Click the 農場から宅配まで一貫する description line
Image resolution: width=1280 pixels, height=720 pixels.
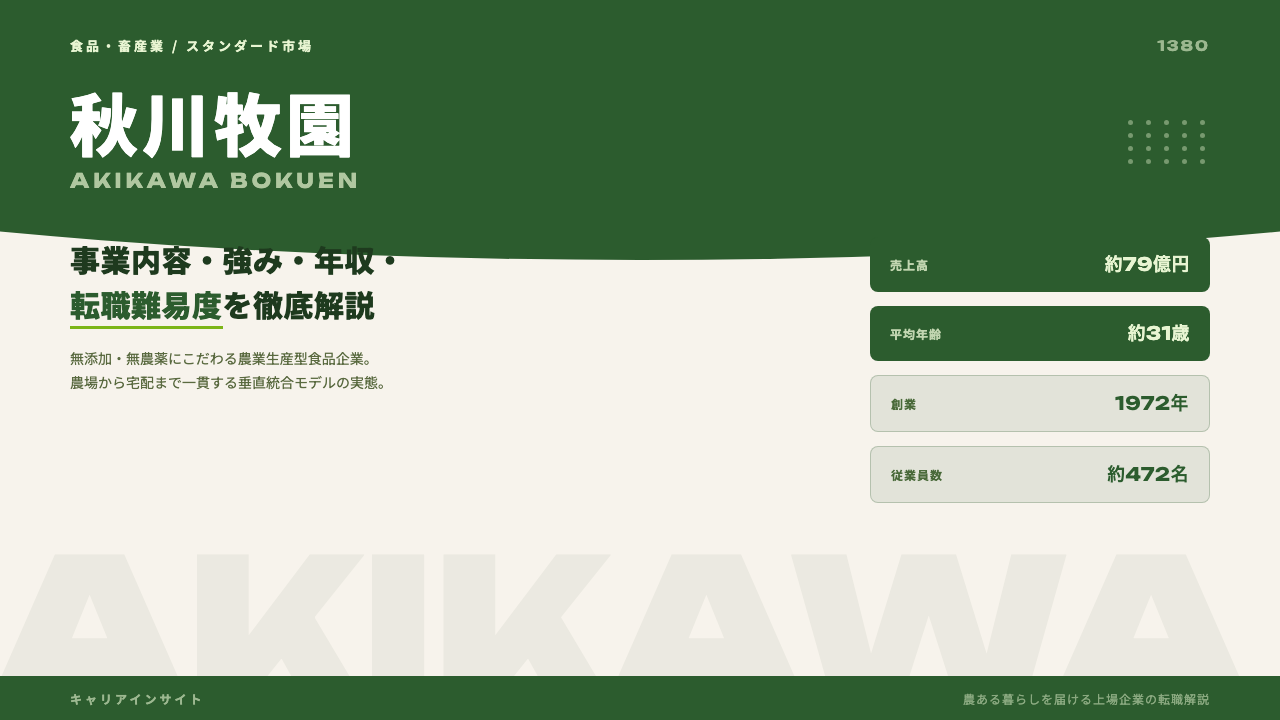click(x=229, y=382)
